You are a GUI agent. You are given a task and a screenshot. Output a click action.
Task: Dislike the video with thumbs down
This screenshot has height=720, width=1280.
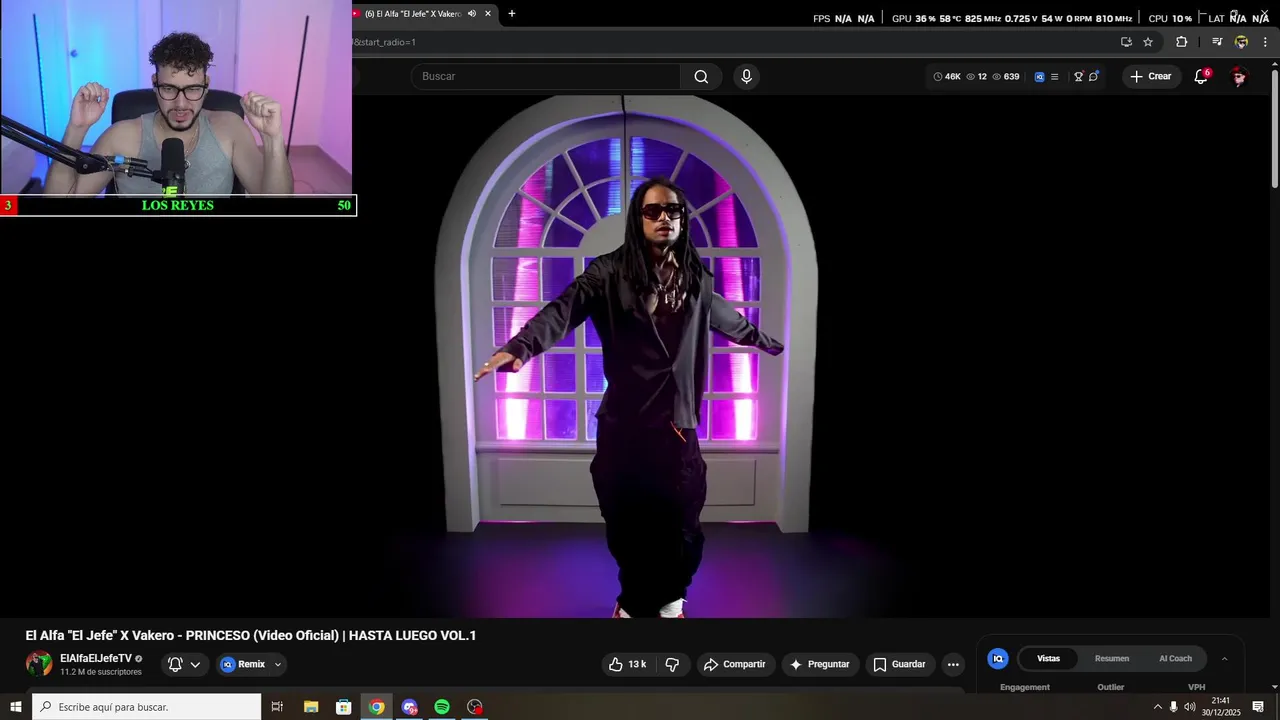pyautogui.click(x=672, y=664)
